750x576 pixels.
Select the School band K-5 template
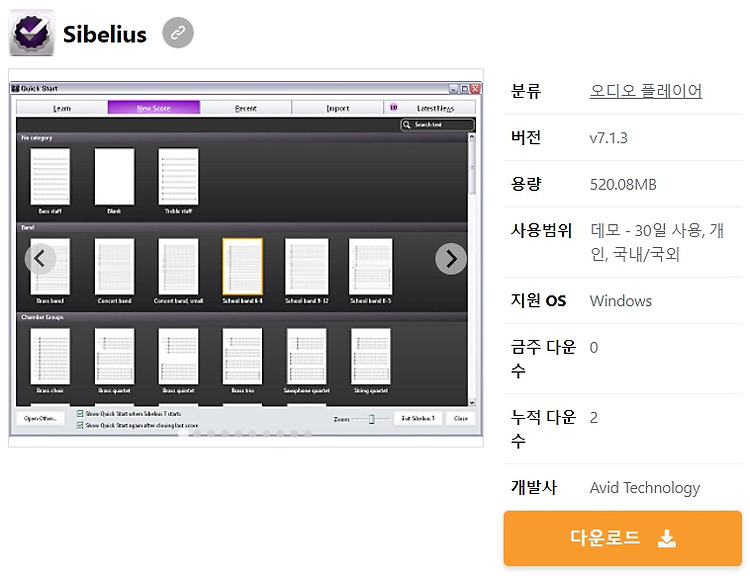(371, 266)
